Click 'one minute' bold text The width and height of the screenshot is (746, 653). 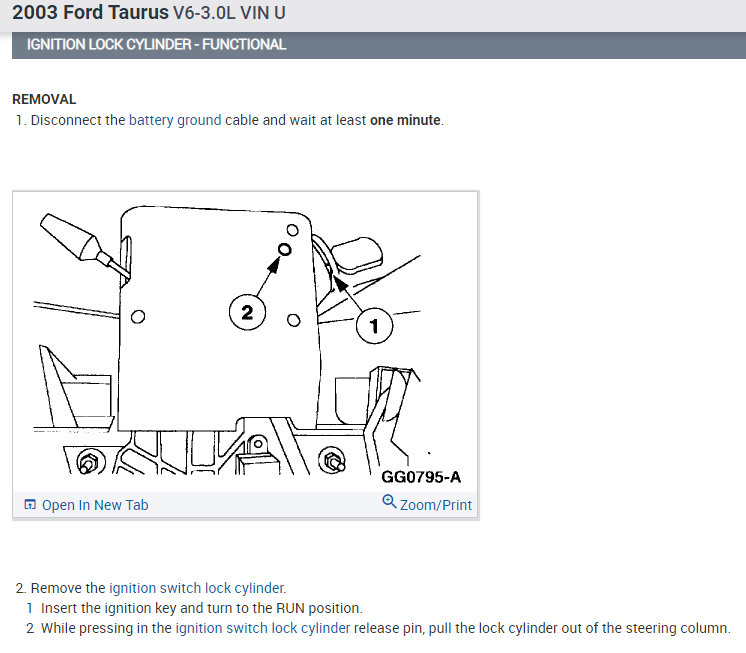tap(405, 120)
